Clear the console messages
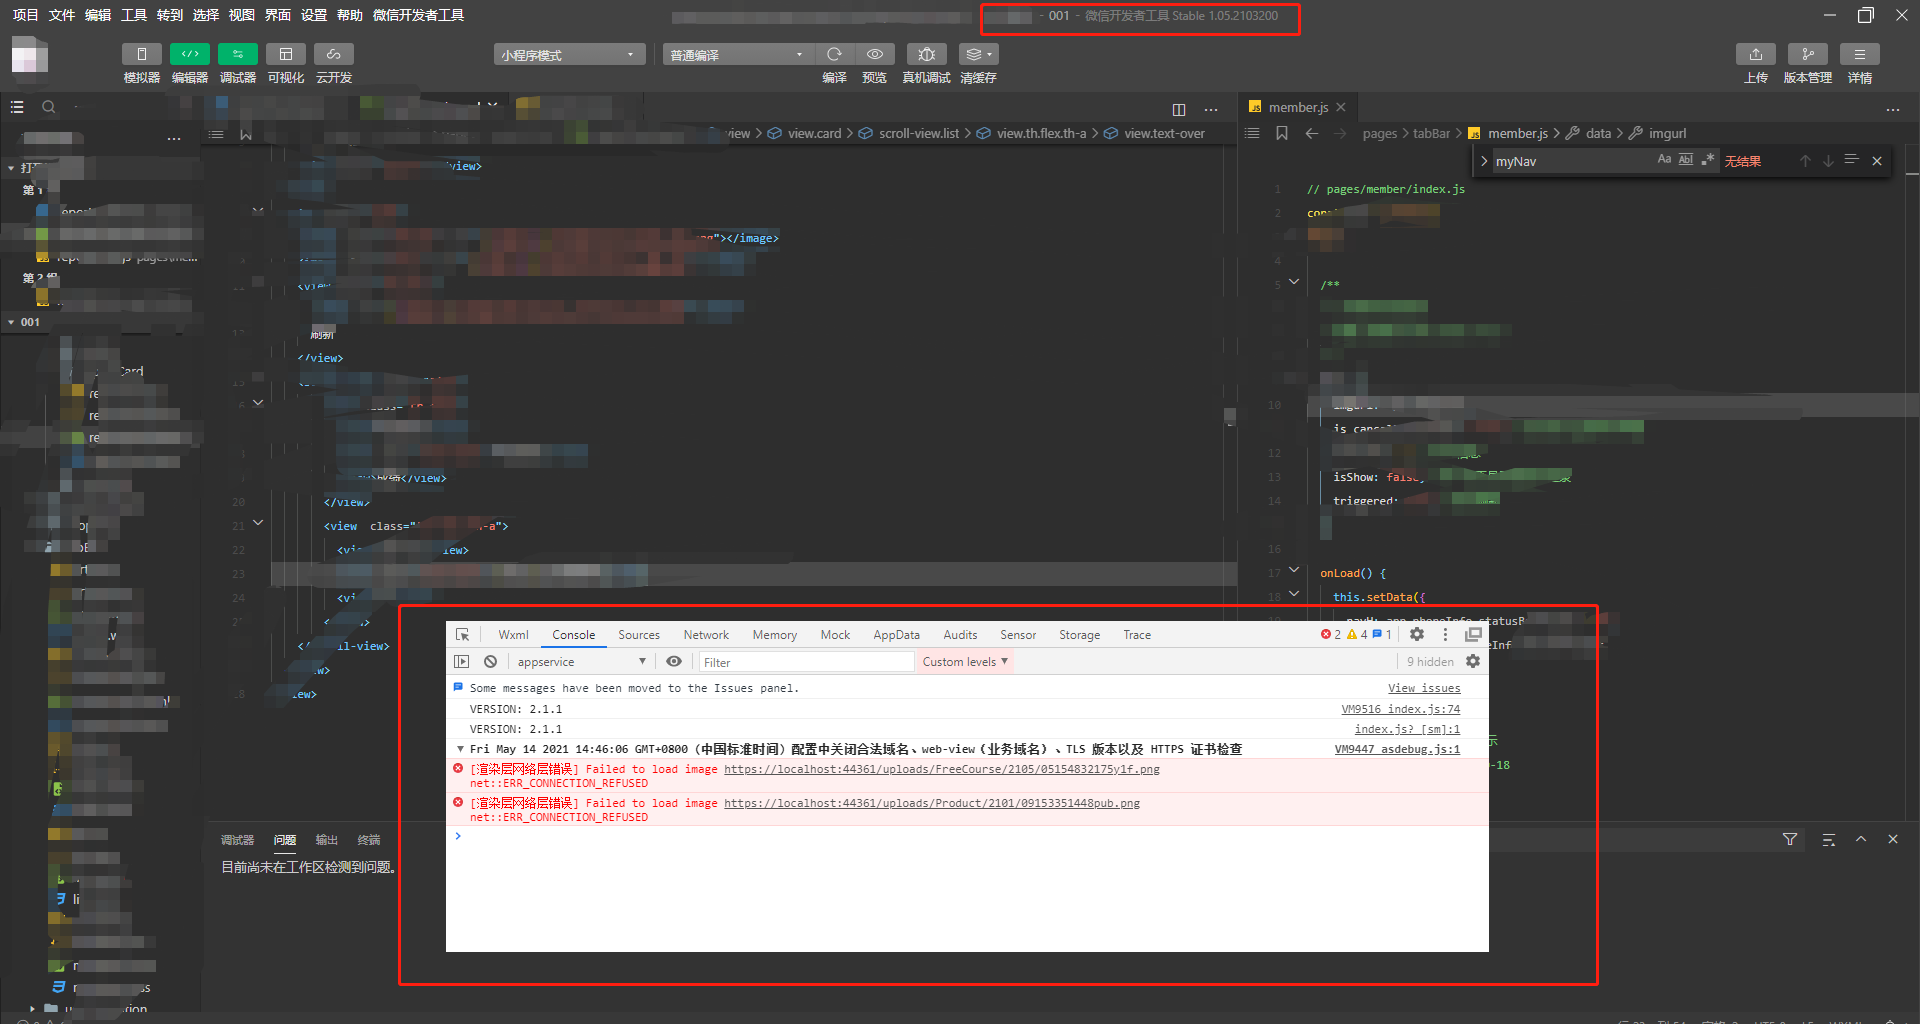The width and height of the screenshot is (1920, 1024). coord(490,662)
